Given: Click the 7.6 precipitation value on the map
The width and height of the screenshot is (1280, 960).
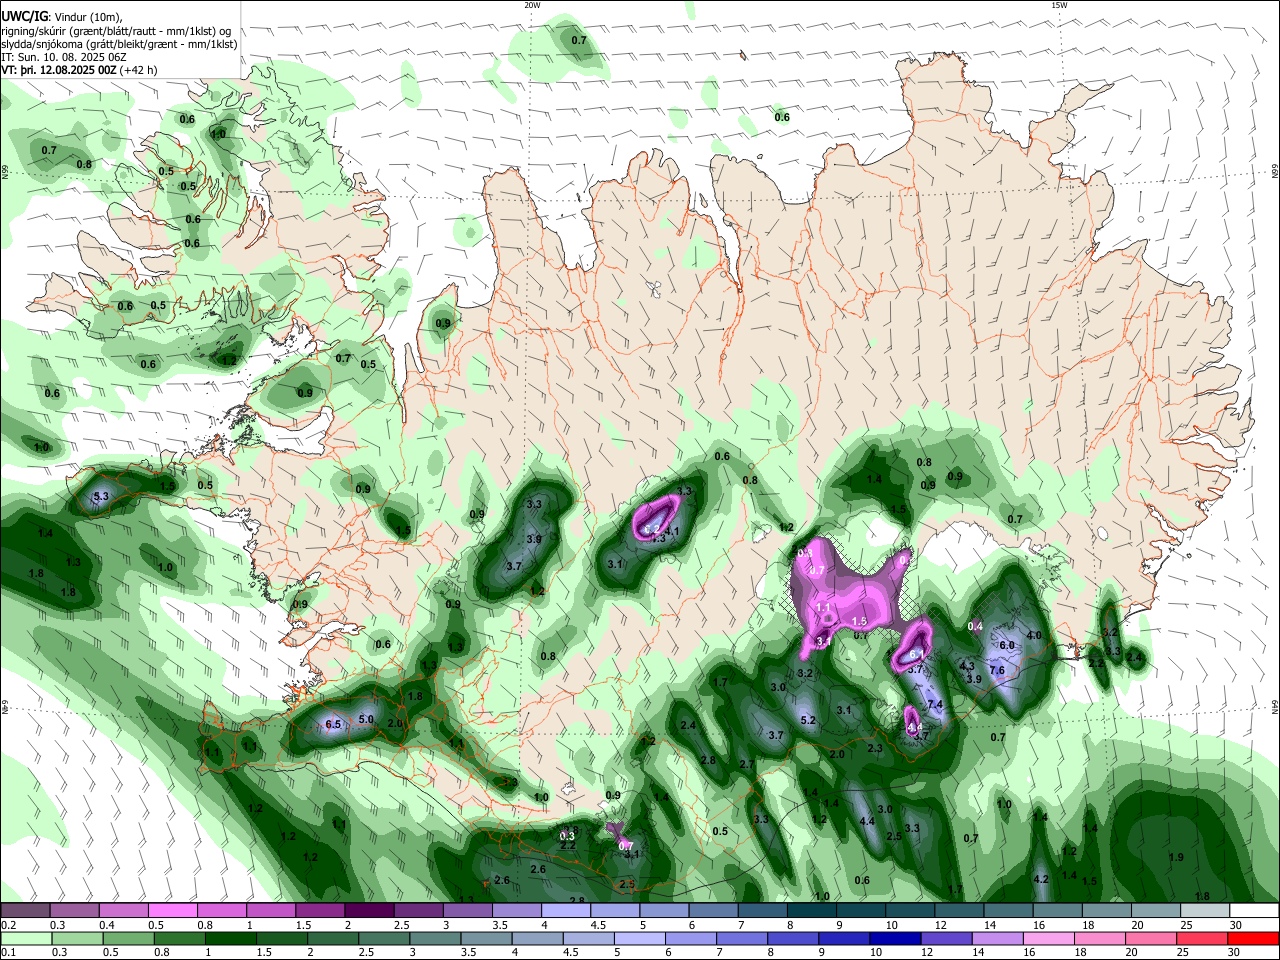Looking at the screenshot, I should tap(997, 670).
